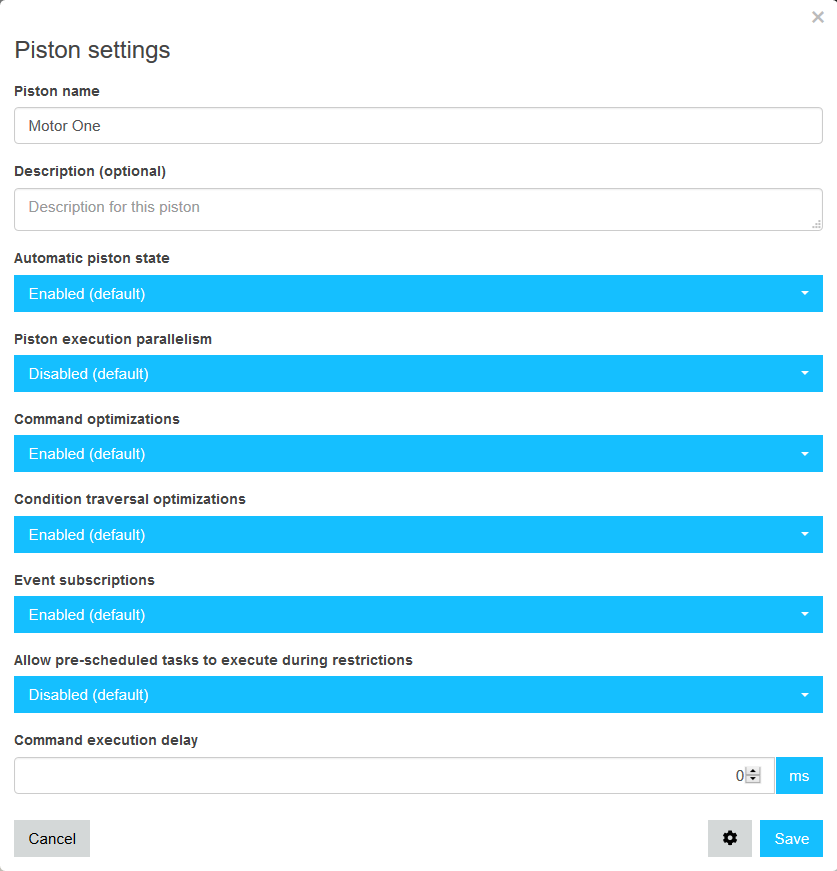Cancel the piston settings dialog
837x871 pixels.
52,838
